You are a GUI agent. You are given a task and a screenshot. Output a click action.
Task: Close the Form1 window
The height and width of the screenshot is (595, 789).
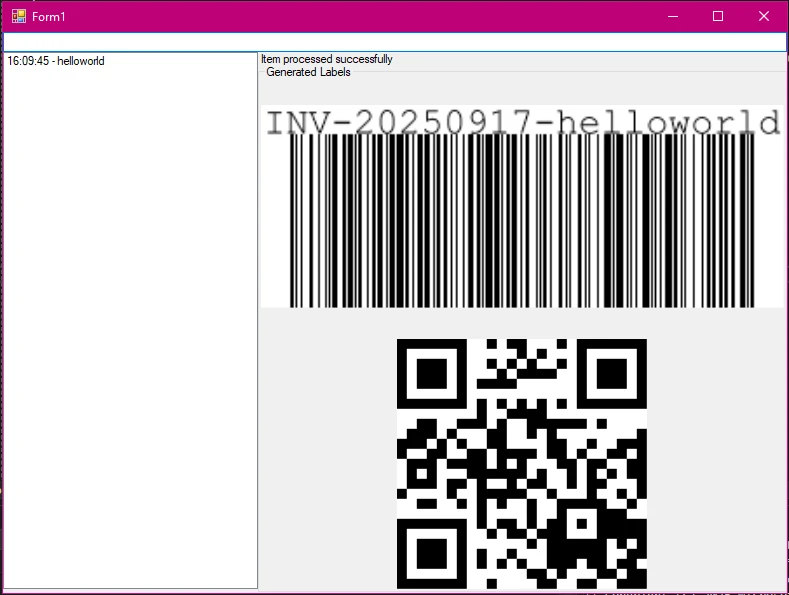764,17
